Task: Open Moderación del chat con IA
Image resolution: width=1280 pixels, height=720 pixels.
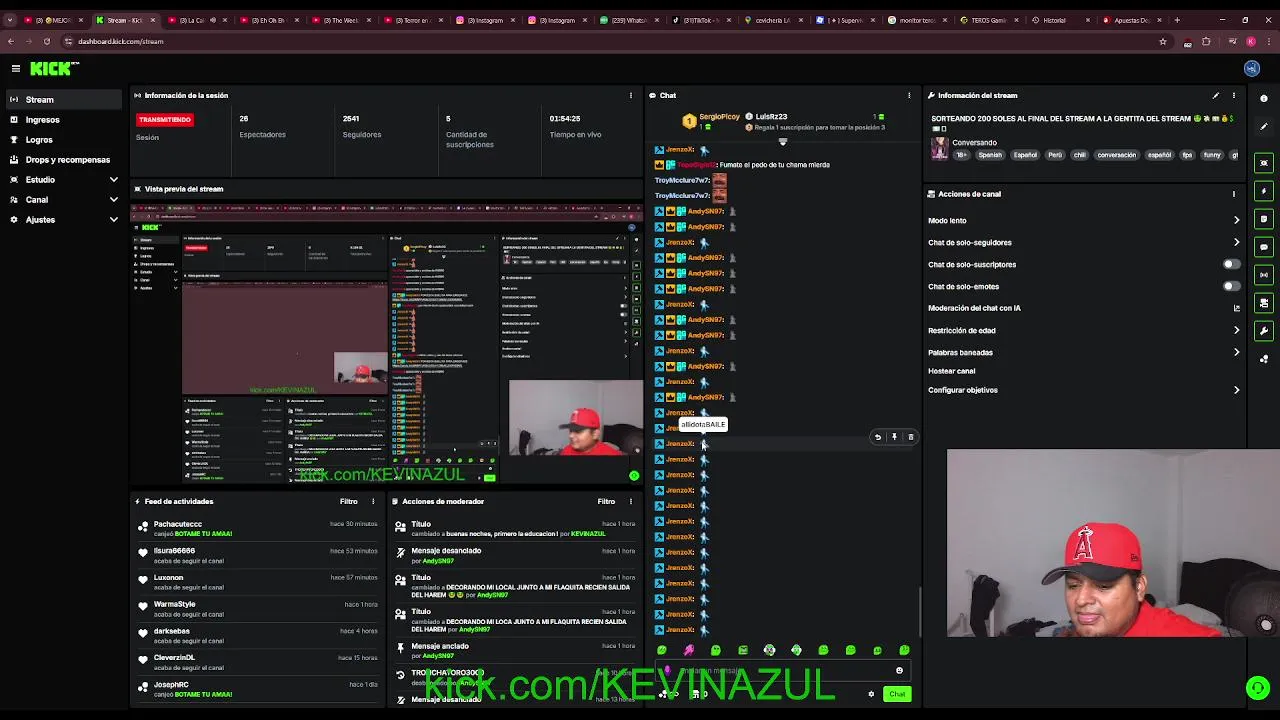Action: tap(1084, 308)
